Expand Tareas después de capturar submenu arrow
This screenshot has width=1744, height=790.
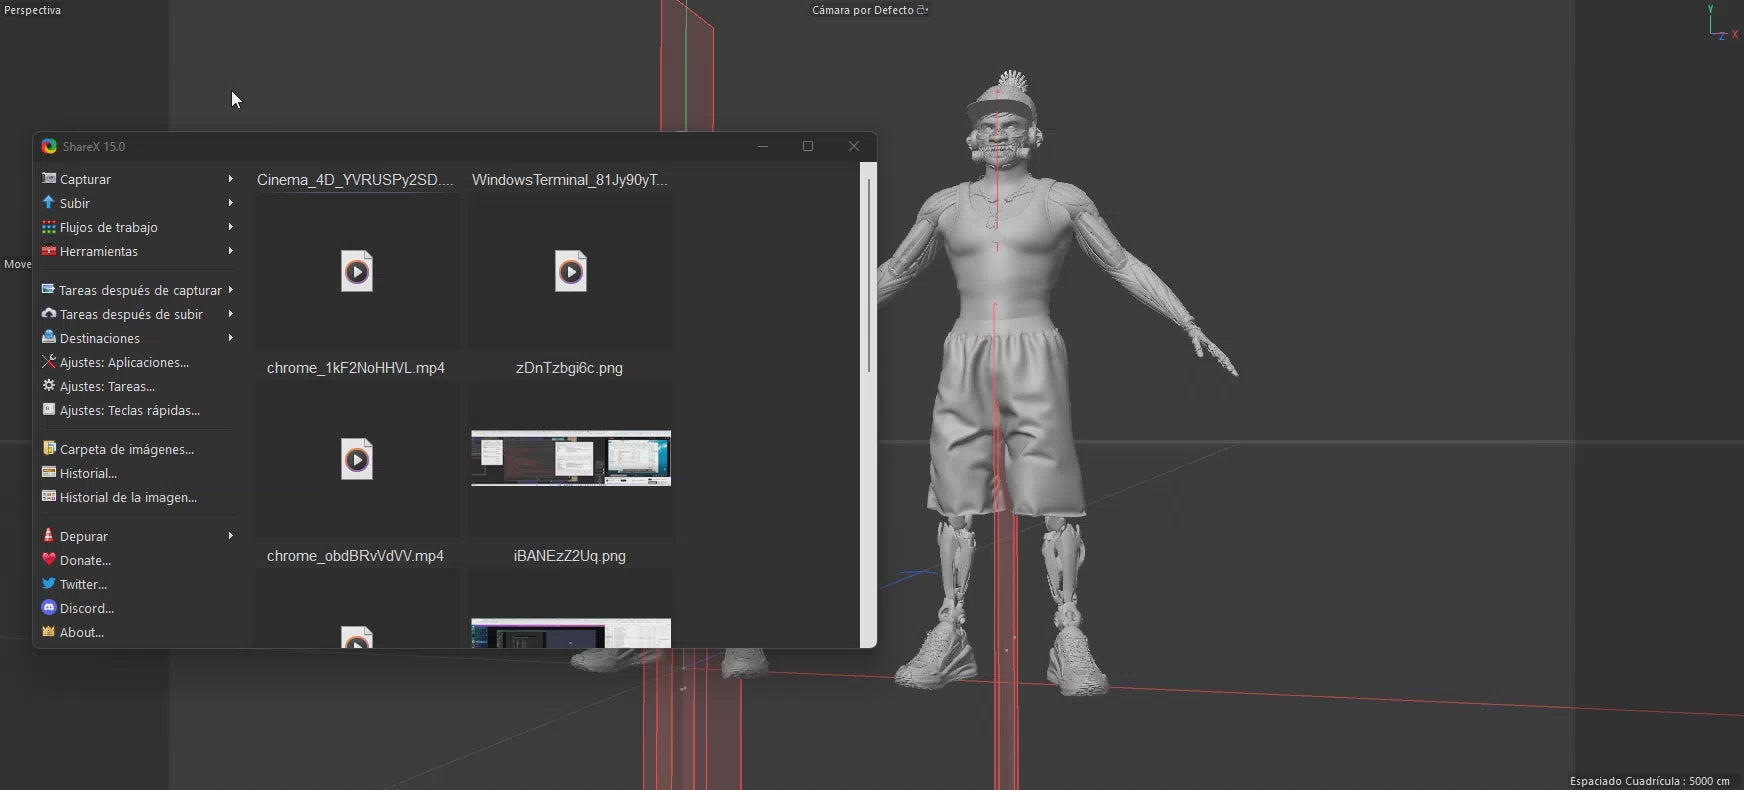click(x=231, y=290)
